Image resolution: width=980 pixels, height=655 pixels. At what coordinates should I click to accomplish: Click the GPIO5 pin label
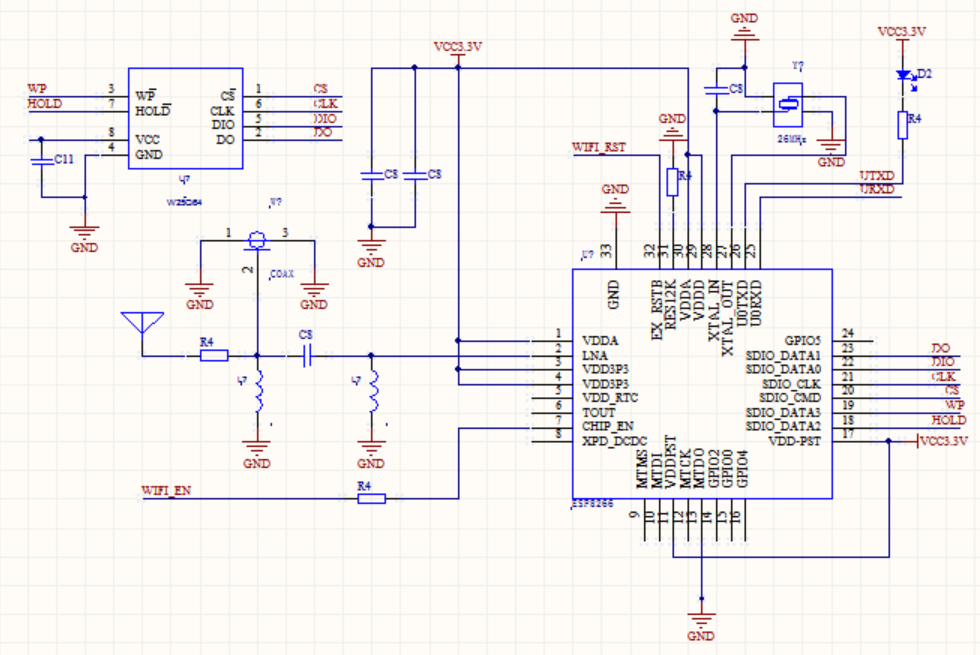pyautogui.click(x=802, y=340)
